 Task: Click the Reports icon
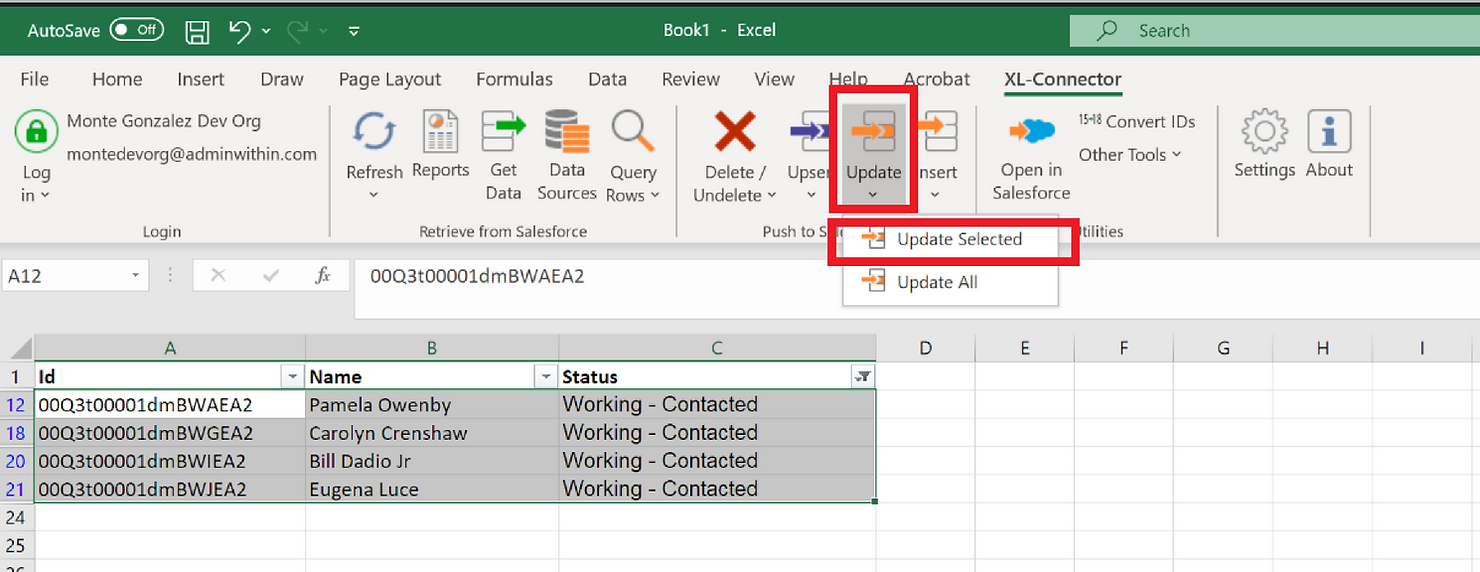click(440, 132)
